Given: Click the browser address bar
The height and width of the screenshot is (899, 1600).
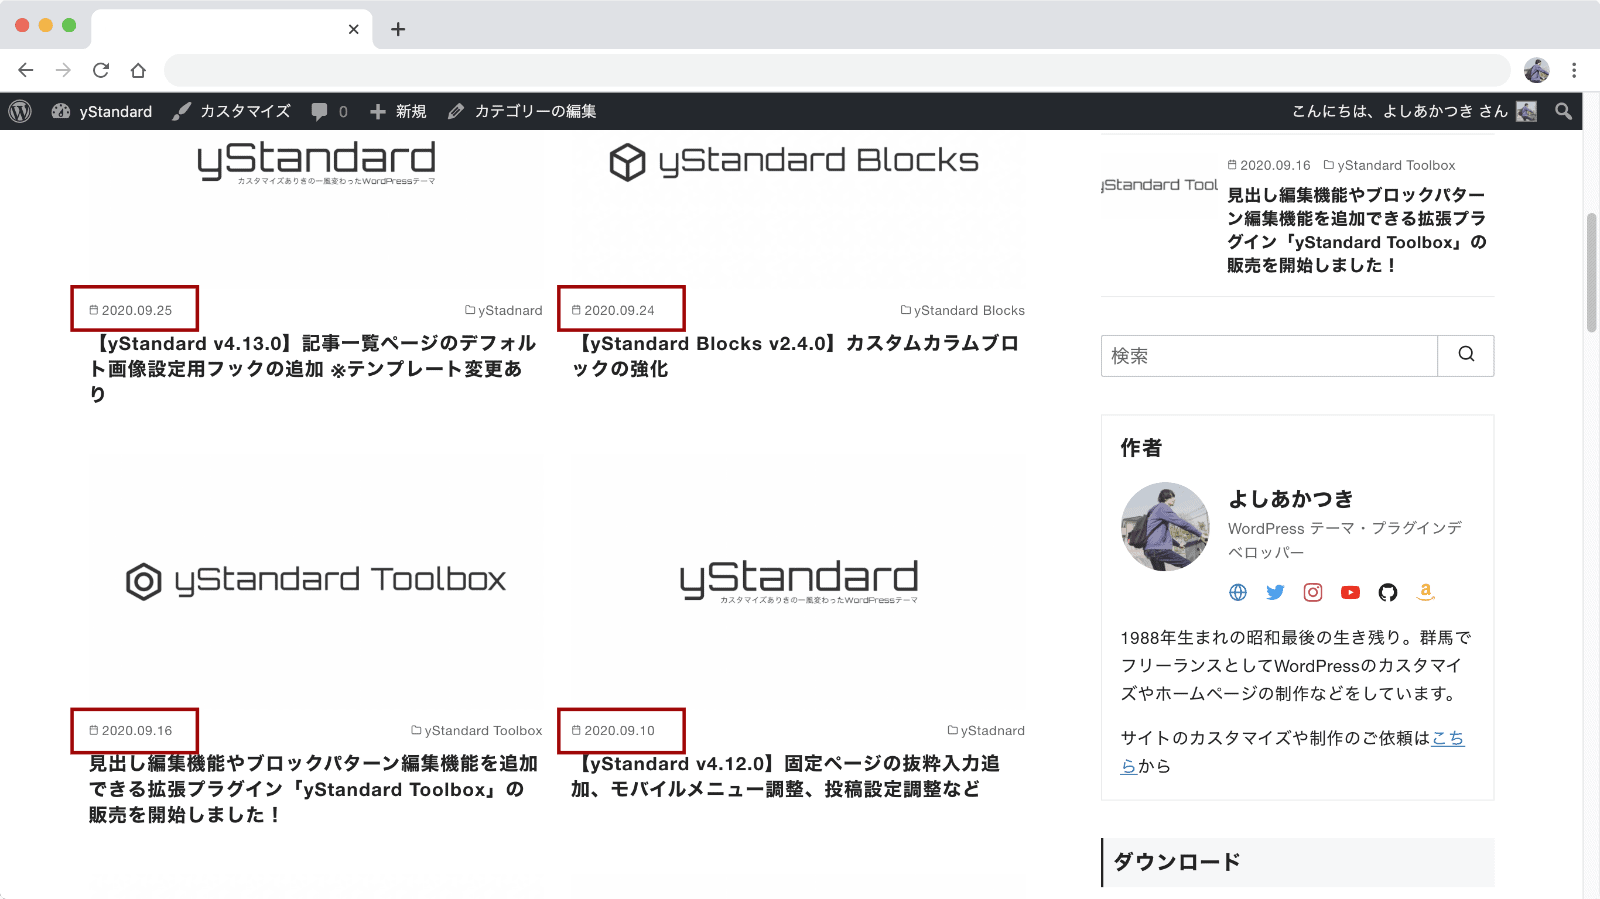Looking at the screenshot, I should click(x=836, y=70).
